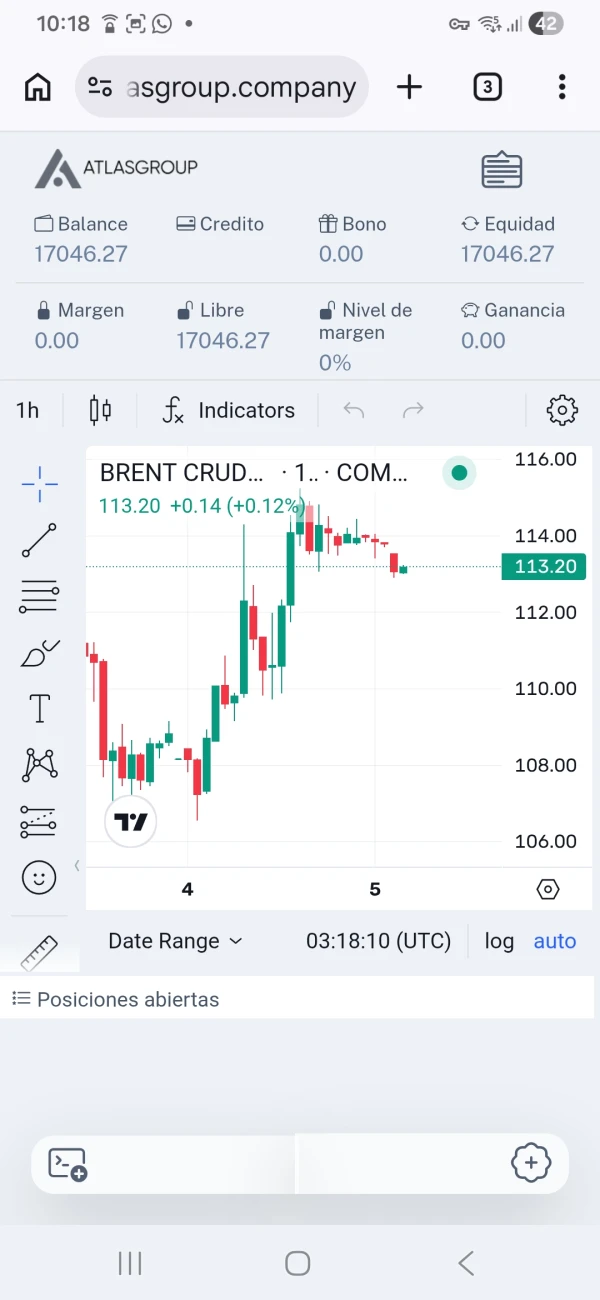Select the crosshair cursor tool
600x1300 pixels.
pyautogui.click(x=39, y=484)
